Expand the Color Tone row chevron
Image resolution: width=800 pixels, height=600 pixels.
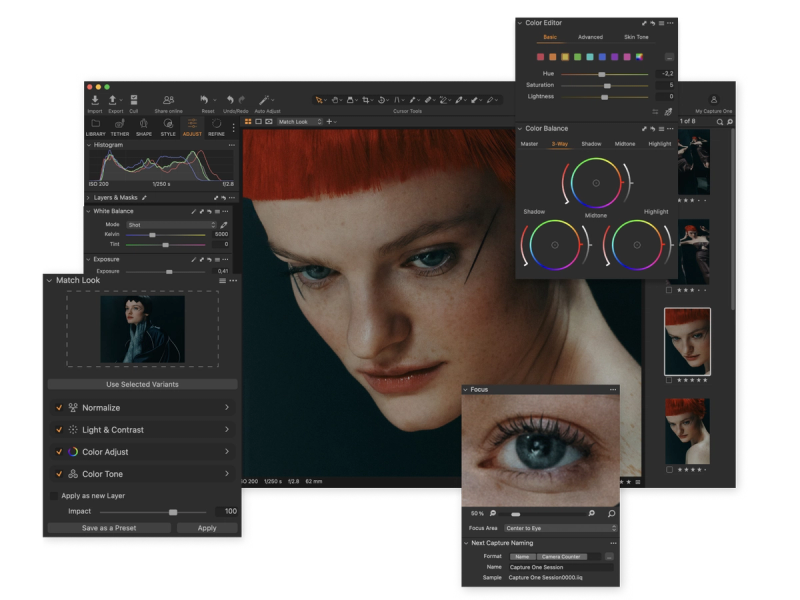coord(227,473)
